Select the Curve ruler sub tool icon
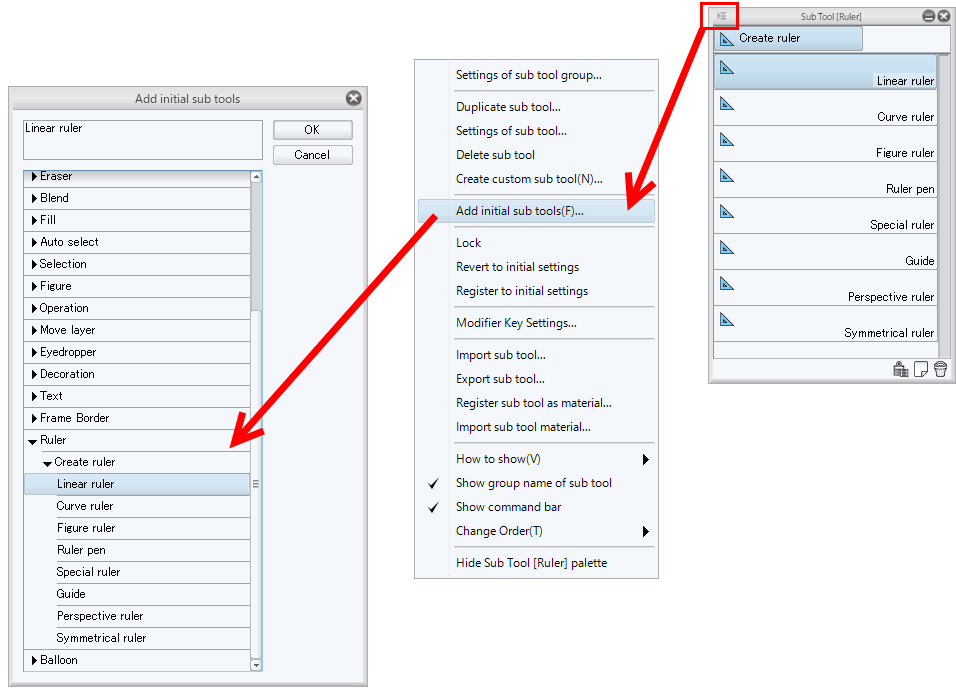 point(727,104)
